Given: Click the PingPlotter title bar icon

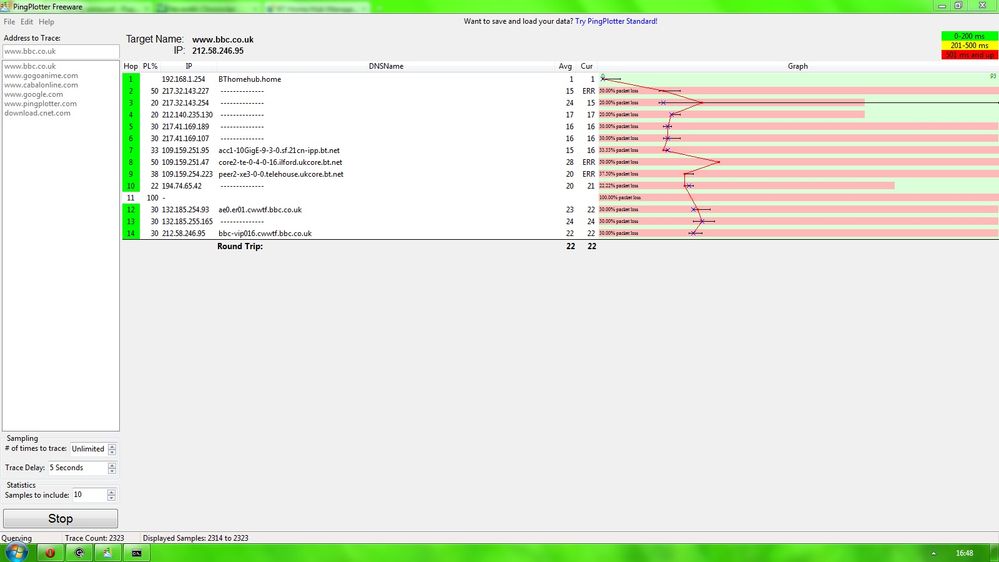Looking at the screenshot, I should pos(6,6).
